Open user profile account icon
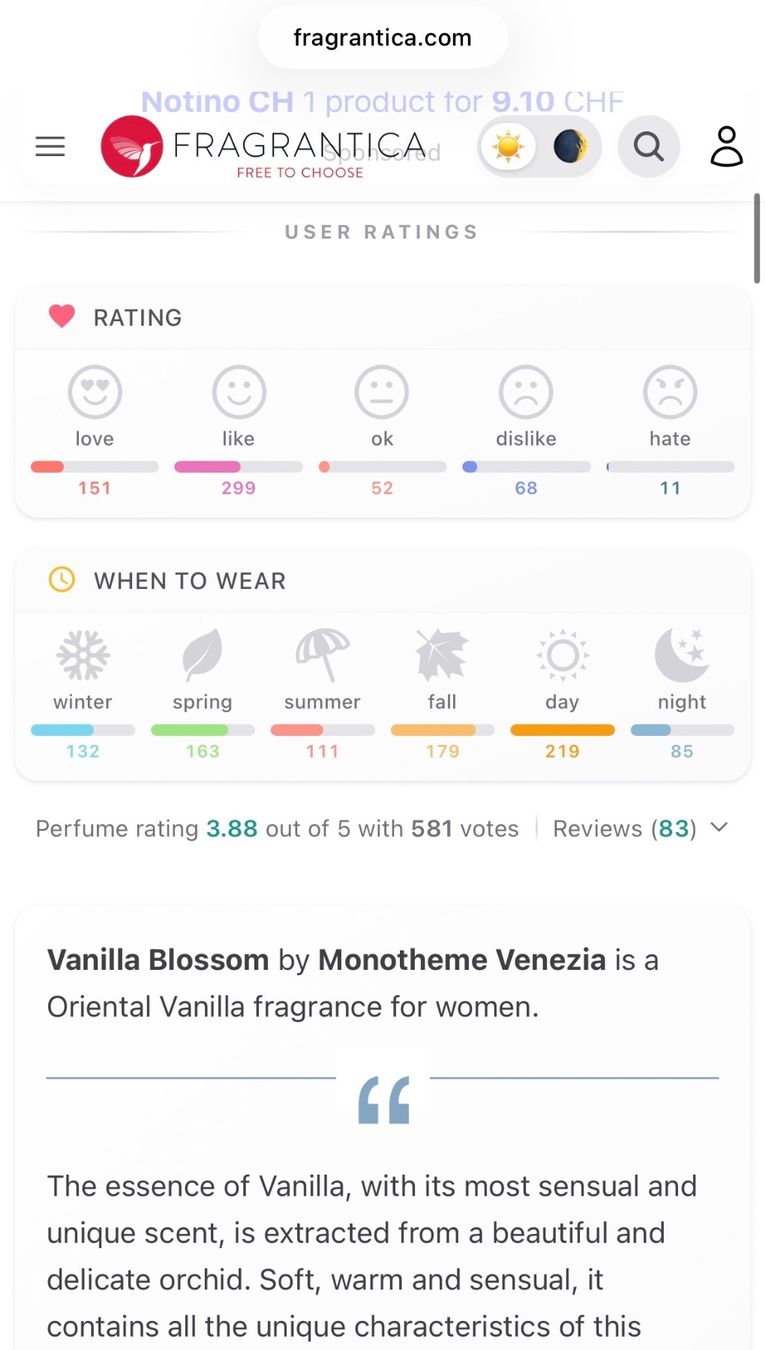This screenshot has height=1350, width=765. click(727, 147)
